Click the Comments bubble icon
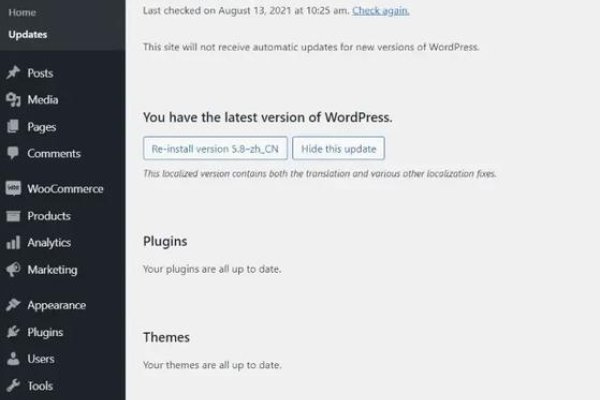This screenshot has width=600, height=400. pyautogui.click(x=13, y=154)
